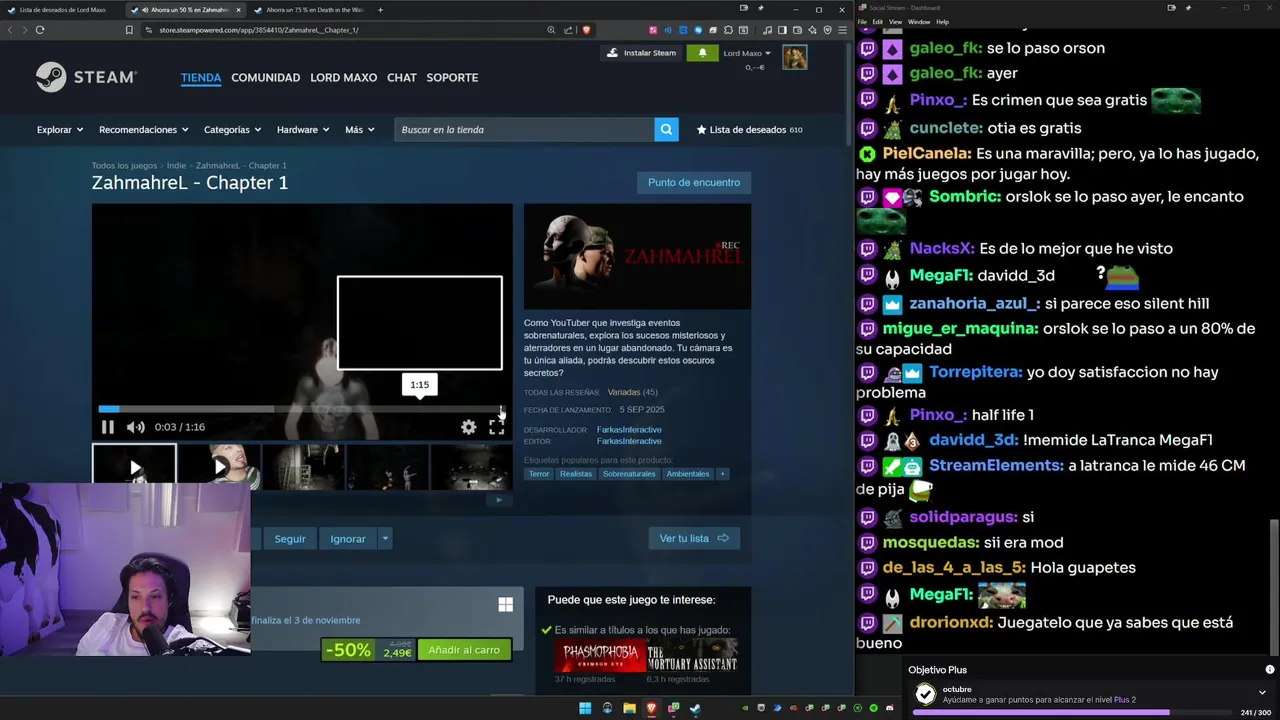Viewport: 1280px width, 720px height.
Task: Open the notifications bell
Action: [702, 53]
